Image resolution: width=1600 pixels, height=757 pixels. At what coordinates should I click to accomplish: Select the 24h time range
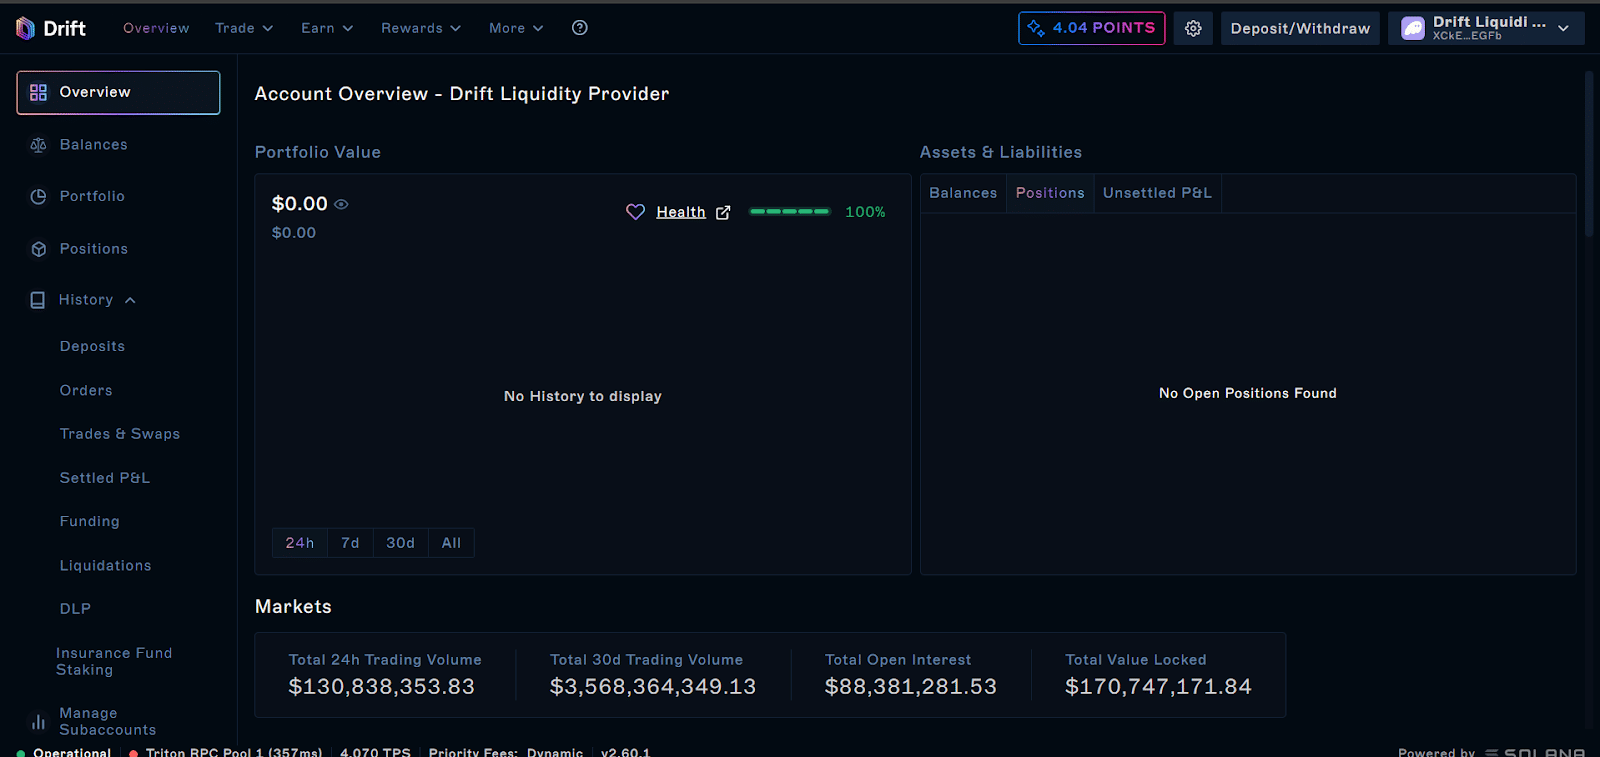coord(300,543)
